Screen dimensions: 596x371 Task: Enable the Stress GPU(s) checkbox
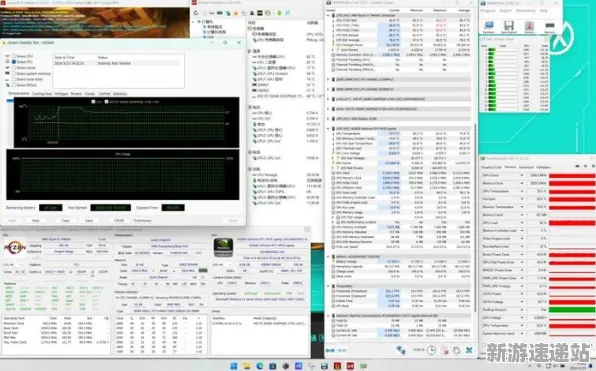14,85
